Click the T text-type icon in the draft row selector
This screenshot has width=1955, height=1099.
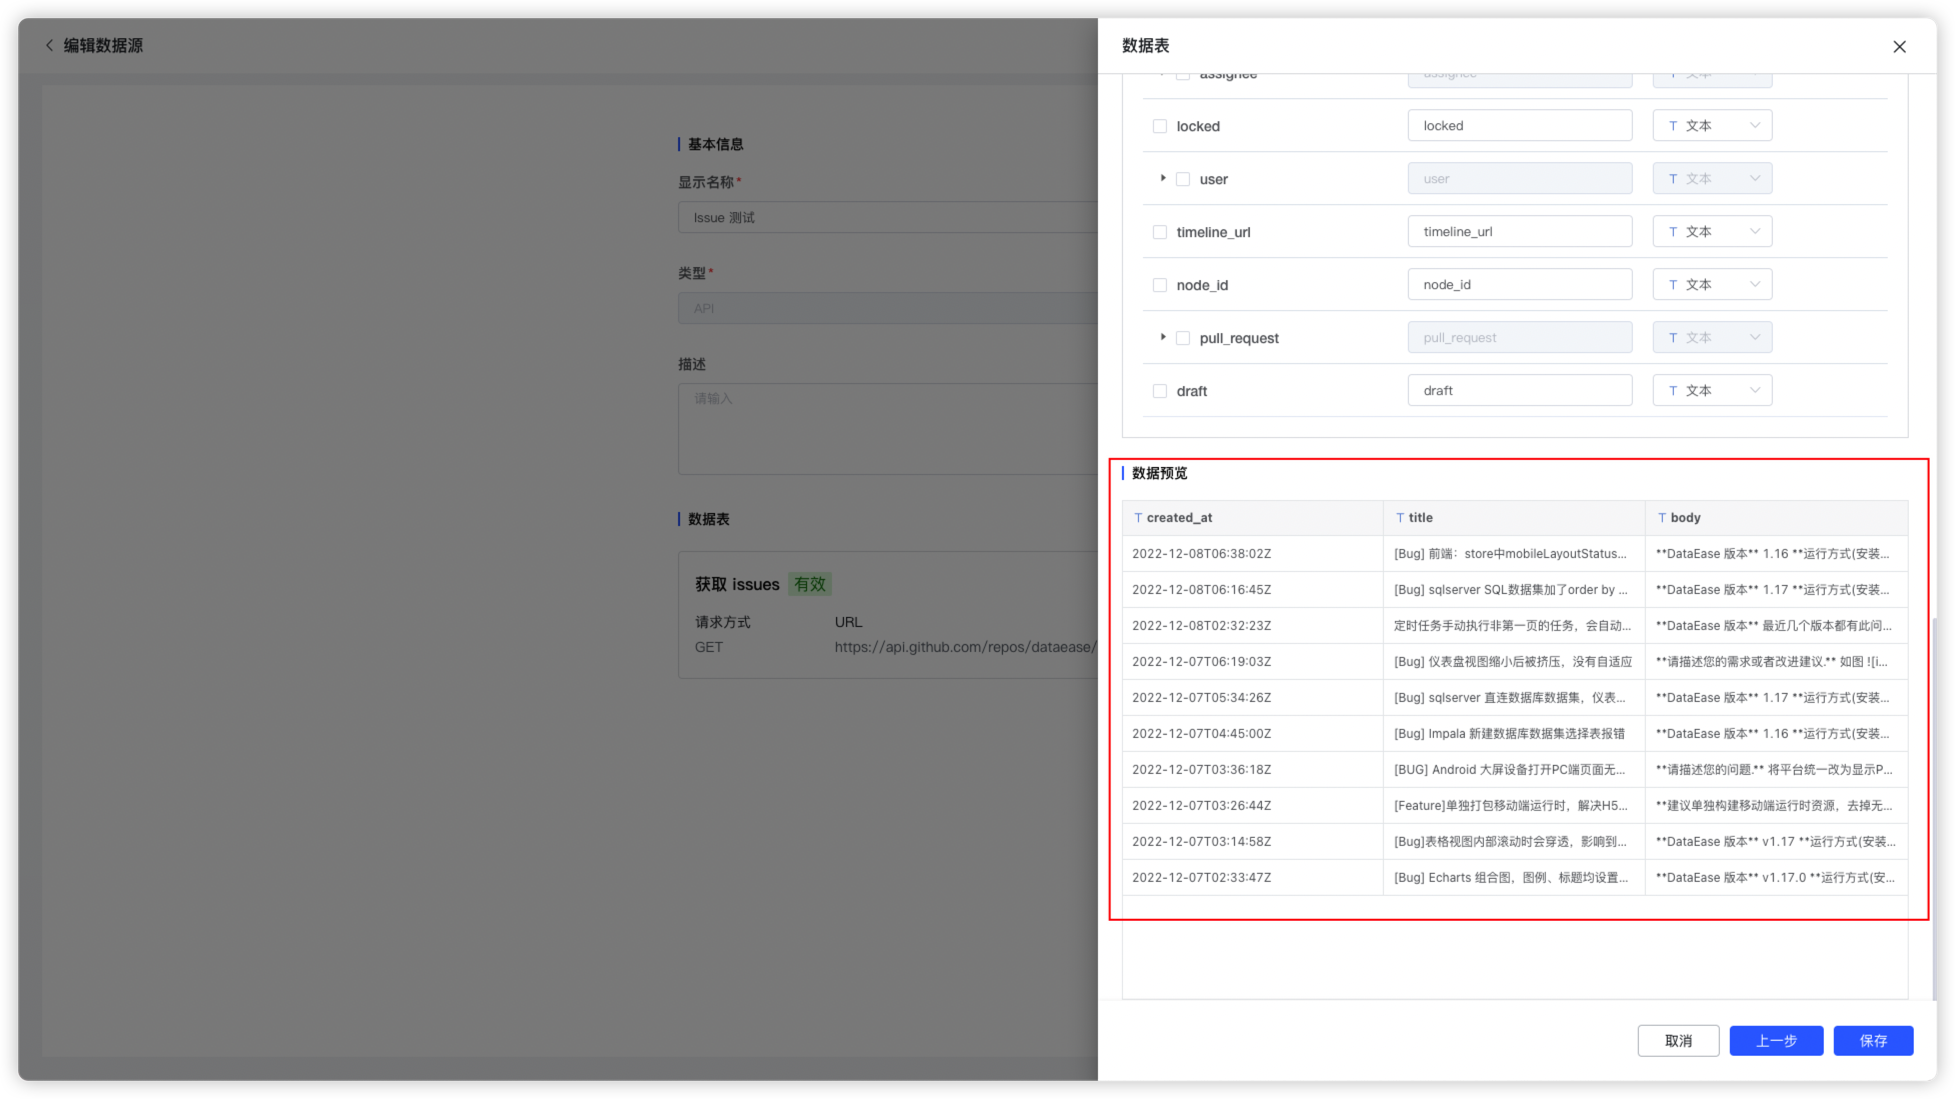[1672, 390]
